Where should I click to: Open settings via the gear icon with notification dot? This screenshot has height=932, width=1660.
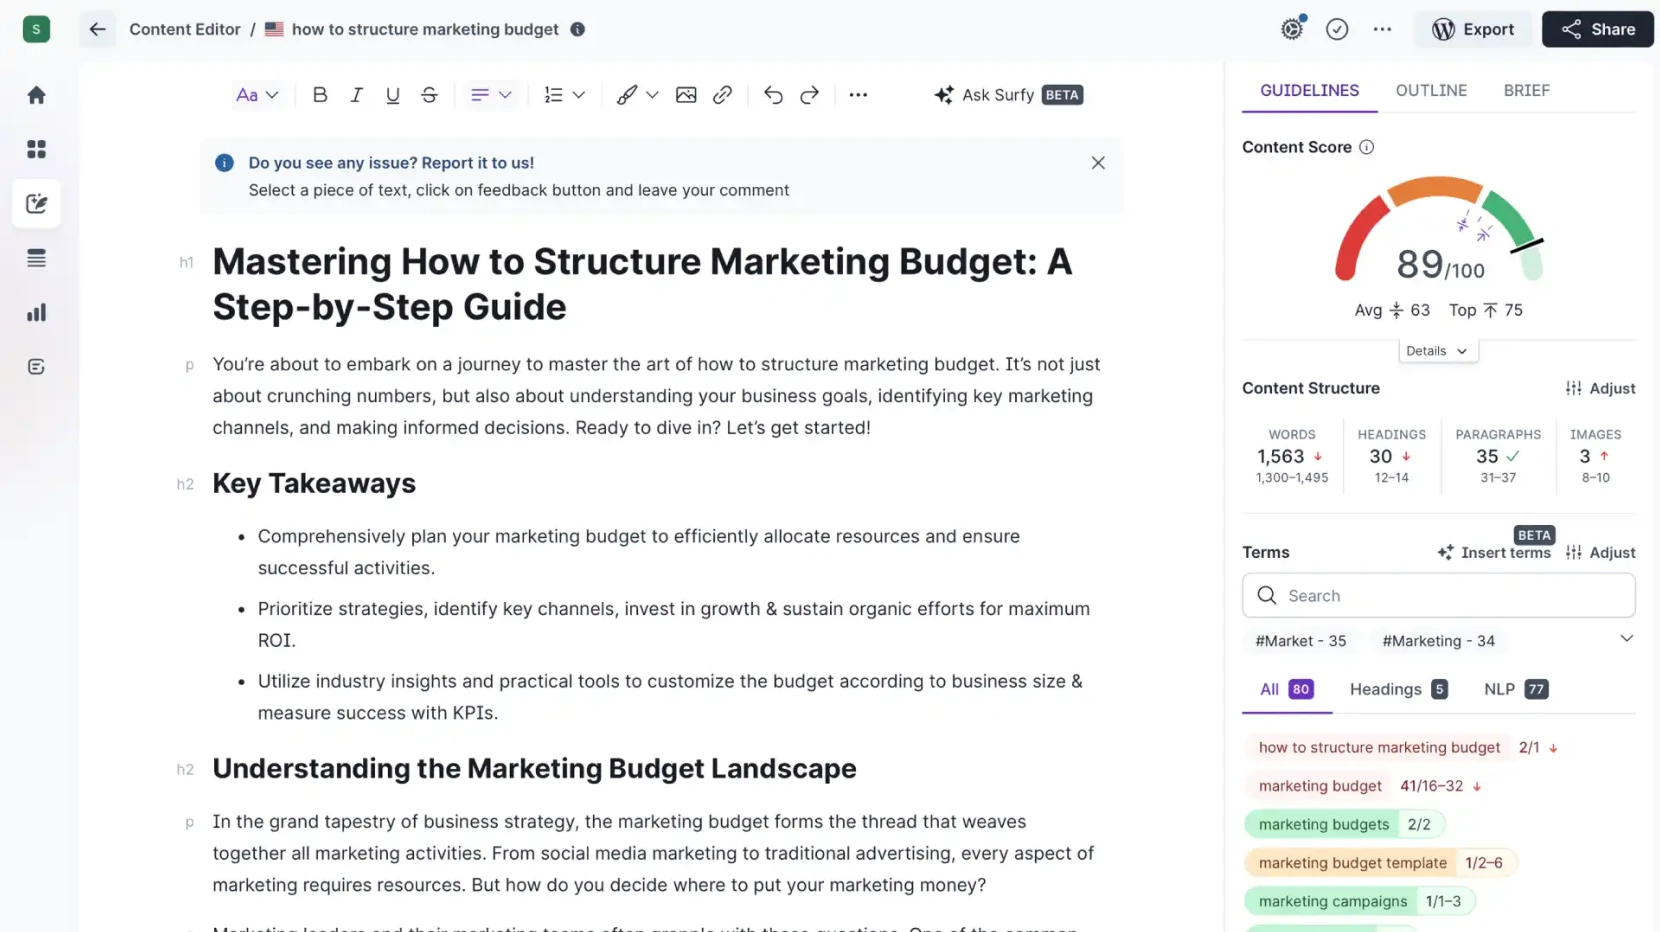(1291, 29)
